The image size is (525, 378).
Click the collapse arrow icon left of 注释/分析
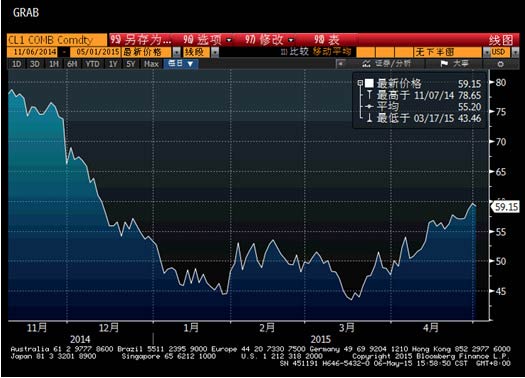pyautogui.click(x=341, y=64)
